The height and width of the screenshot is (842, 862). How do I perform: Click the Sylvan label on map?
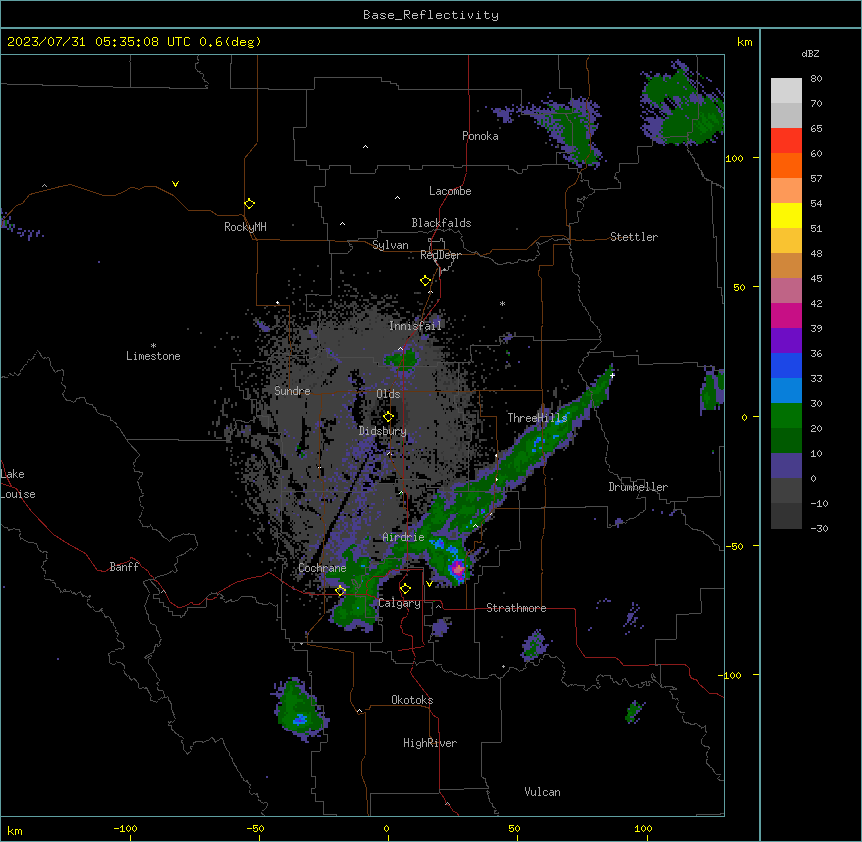[x=390, y=245]
